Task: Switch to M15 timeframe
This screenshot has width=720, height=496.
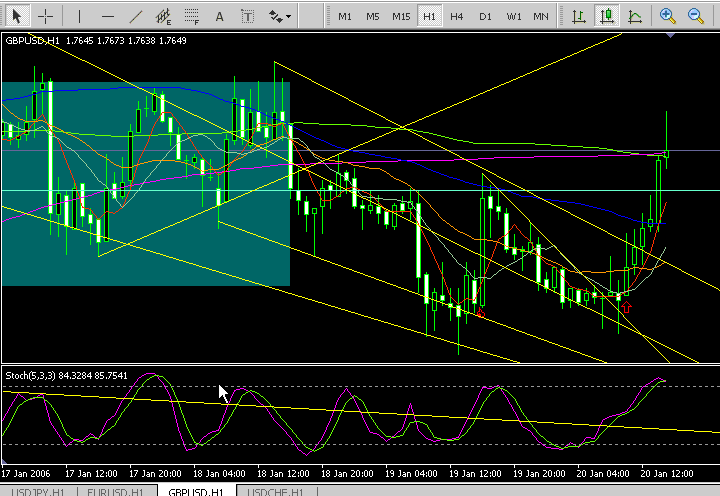Action: pos(401,17)
